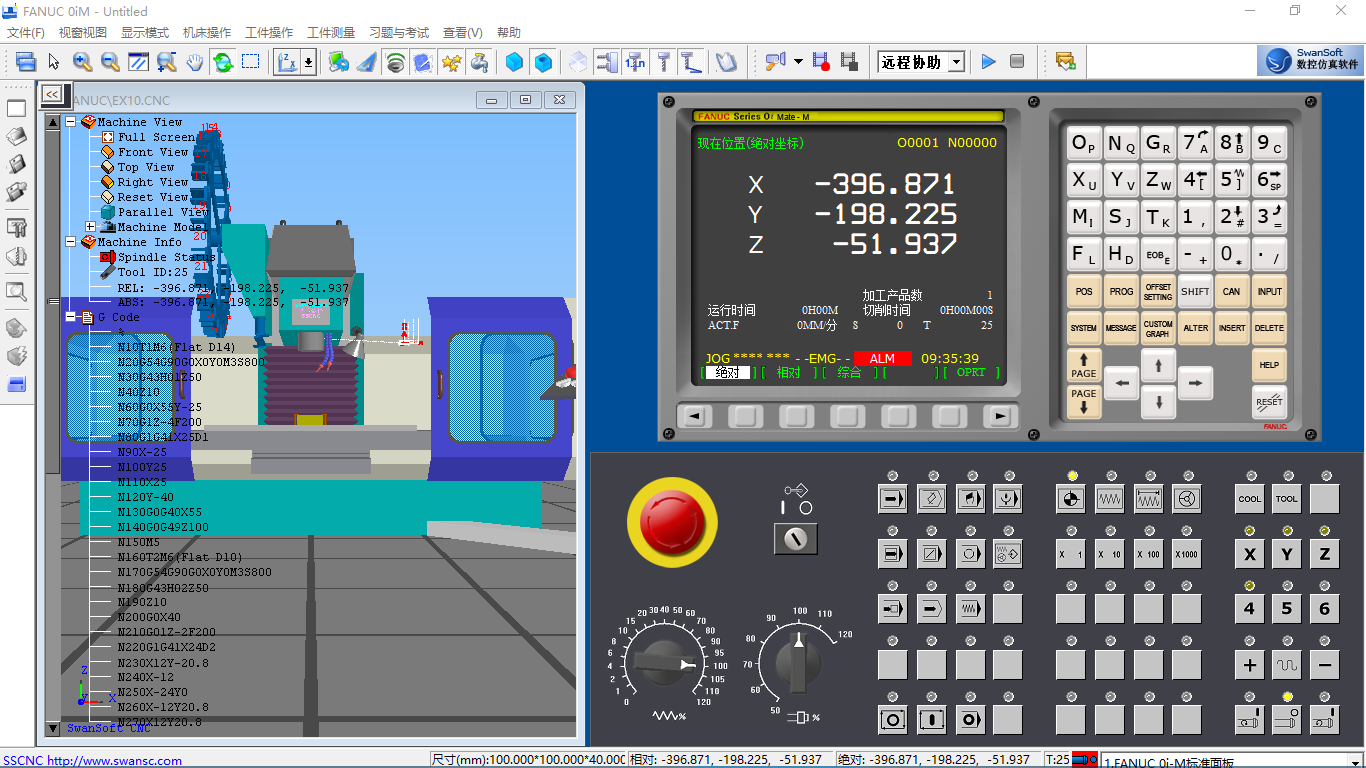The width and height of the screenshot is (1366, 768).
Task: Open the 文件(F) menu
Action: [x=26, y=33]
